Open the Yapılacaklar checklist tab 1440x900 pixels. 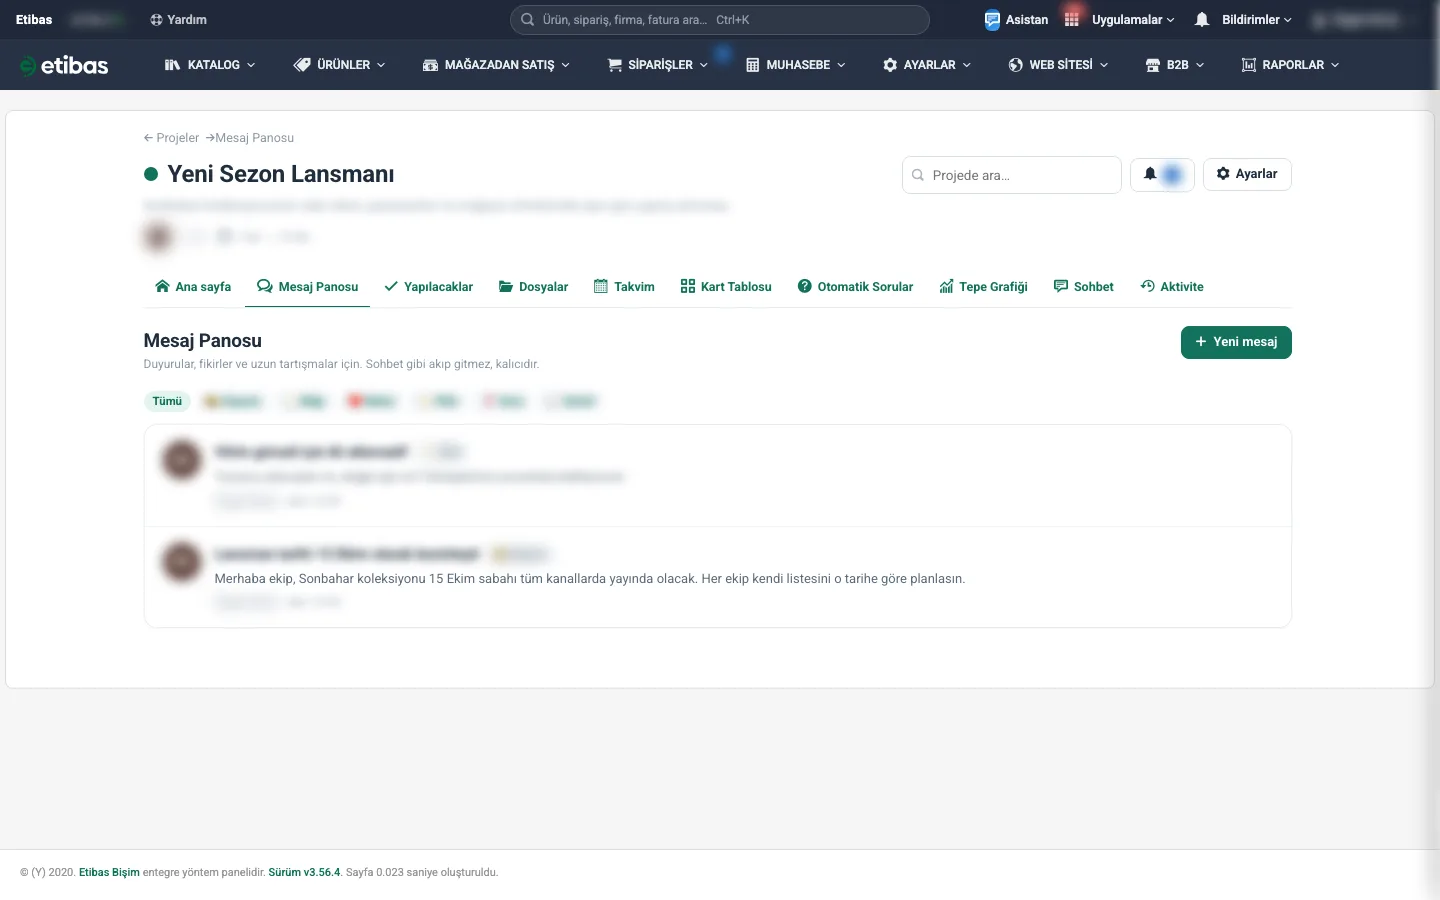coord(428,287)
